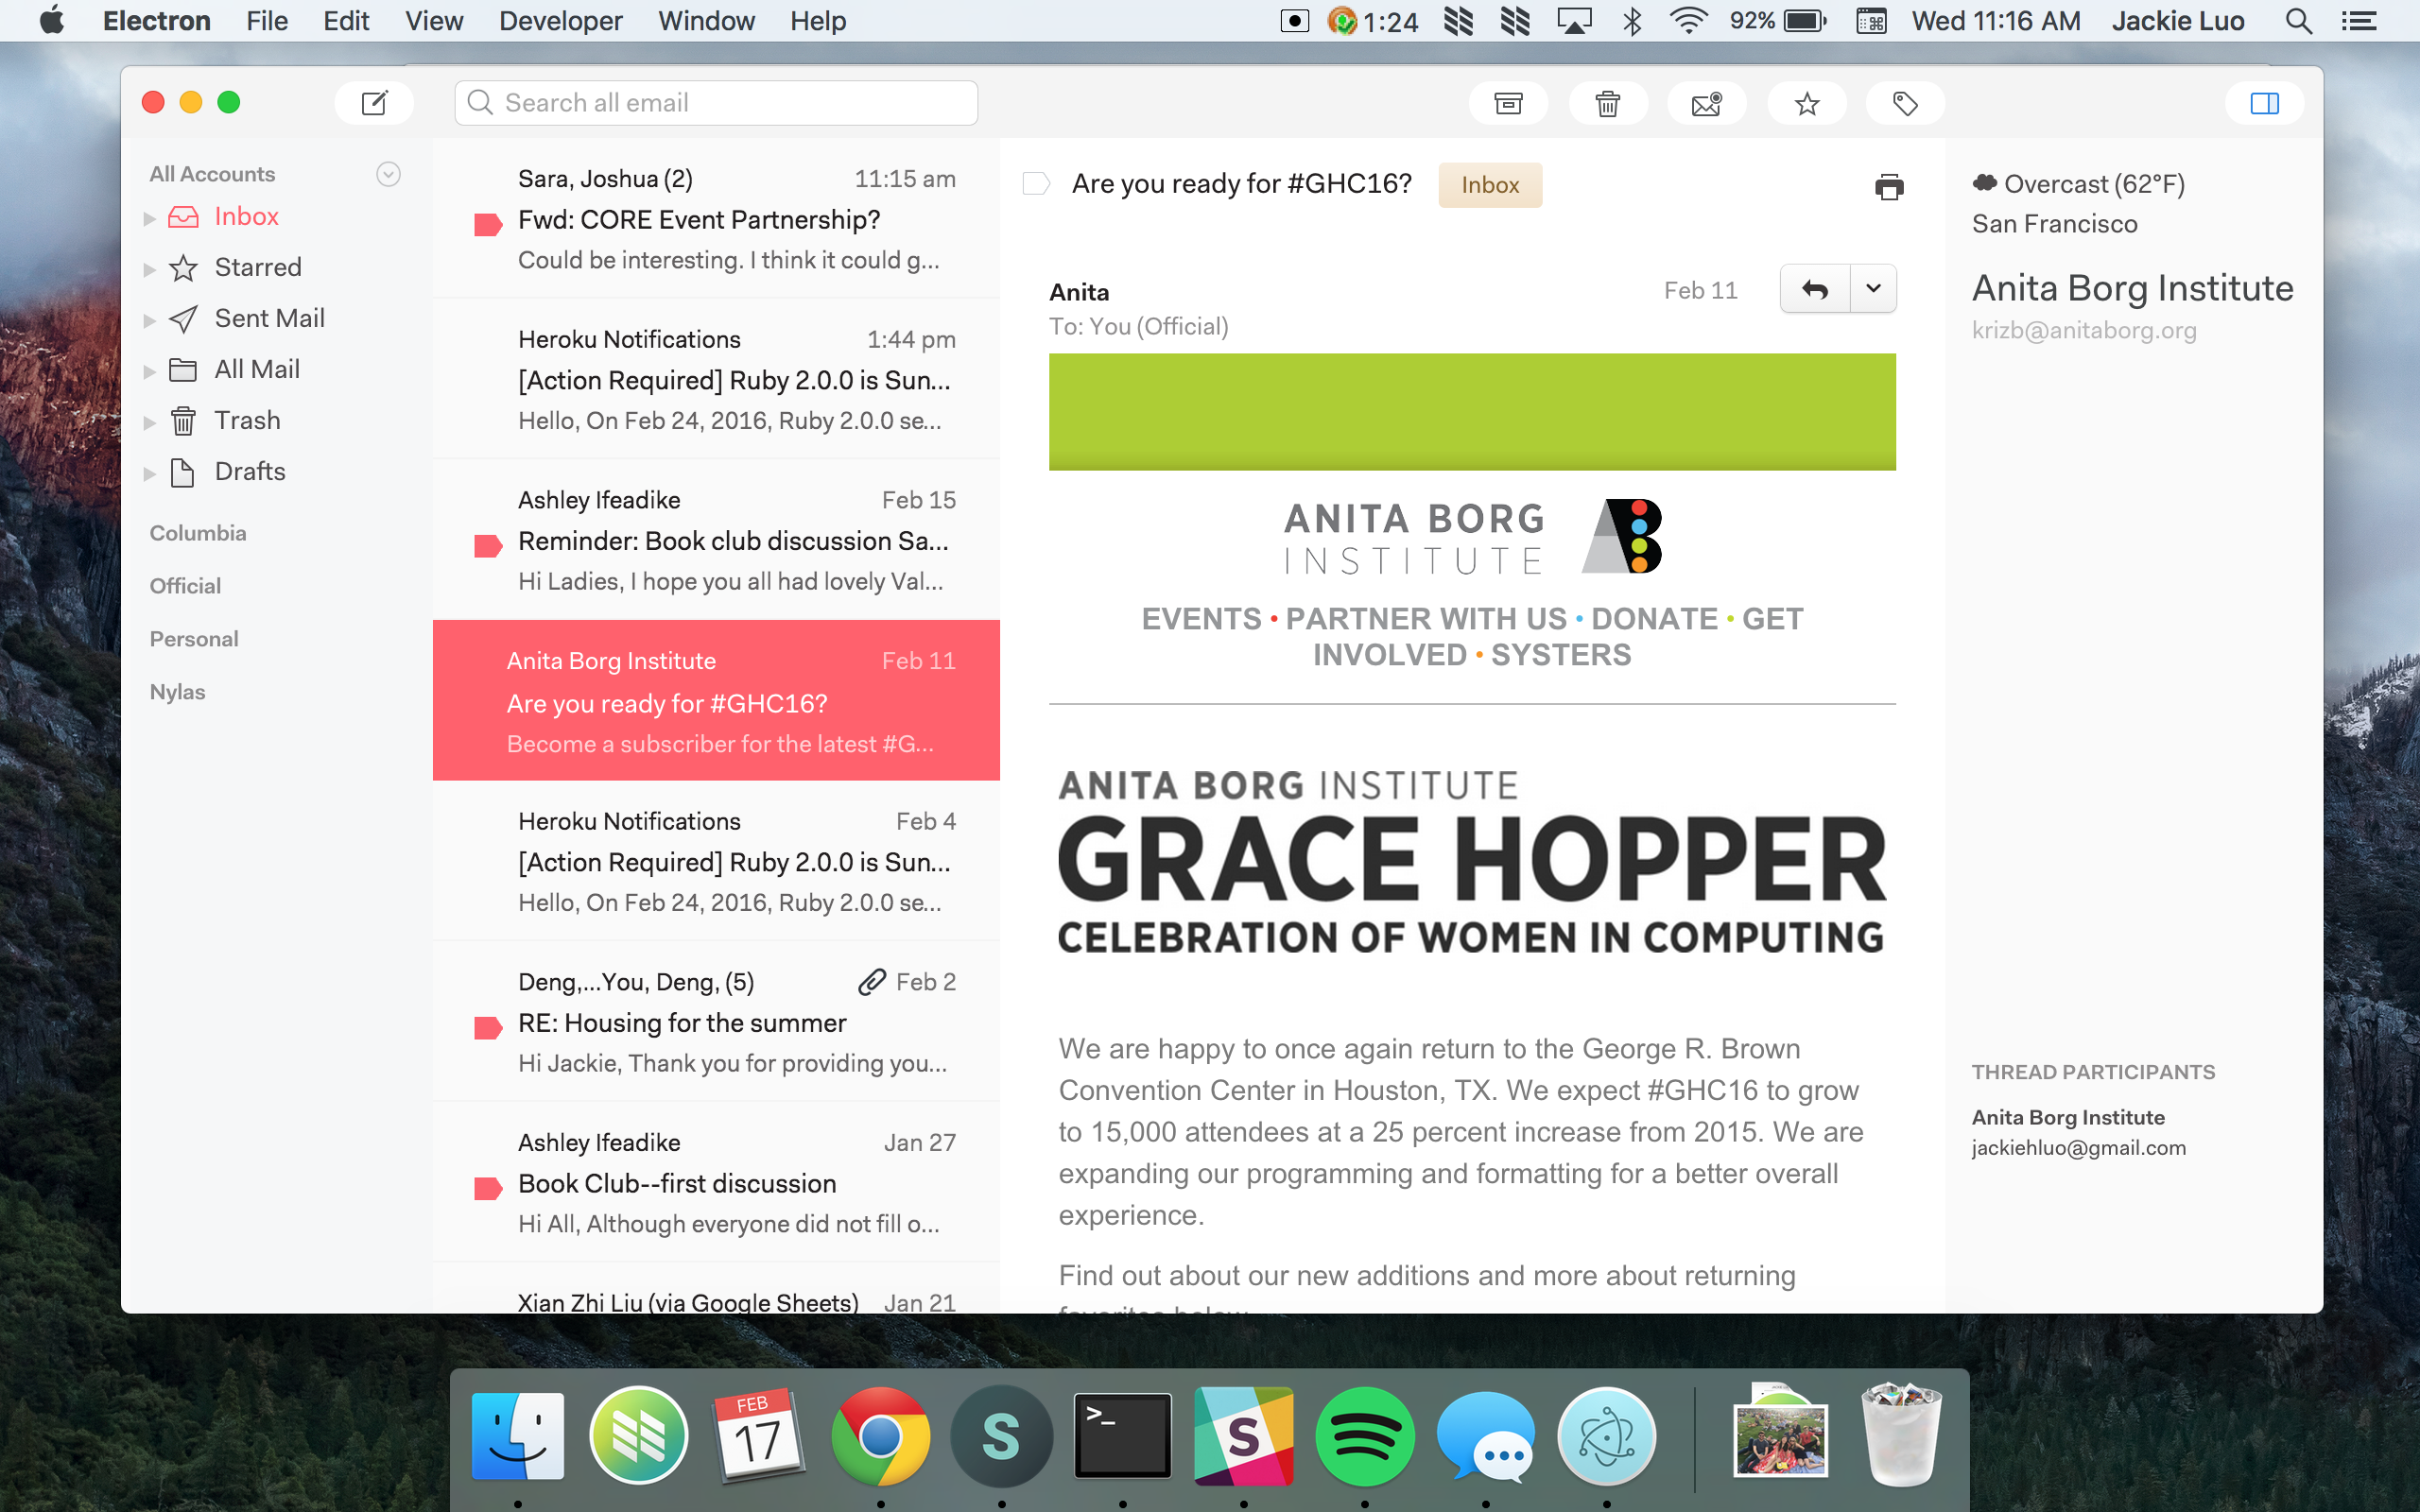
Task: Click the PARTNER WITH US link
Action: tap(1426, 619)
